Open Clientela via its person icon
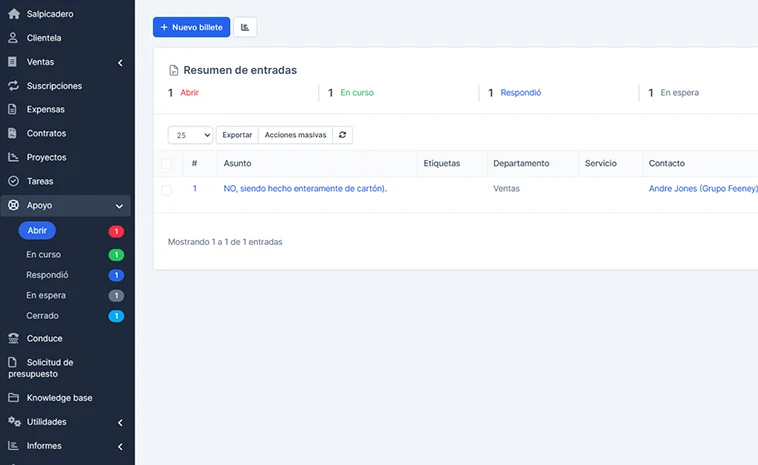The height and width of the screenshot is (465, 758). tap(13, 38)
